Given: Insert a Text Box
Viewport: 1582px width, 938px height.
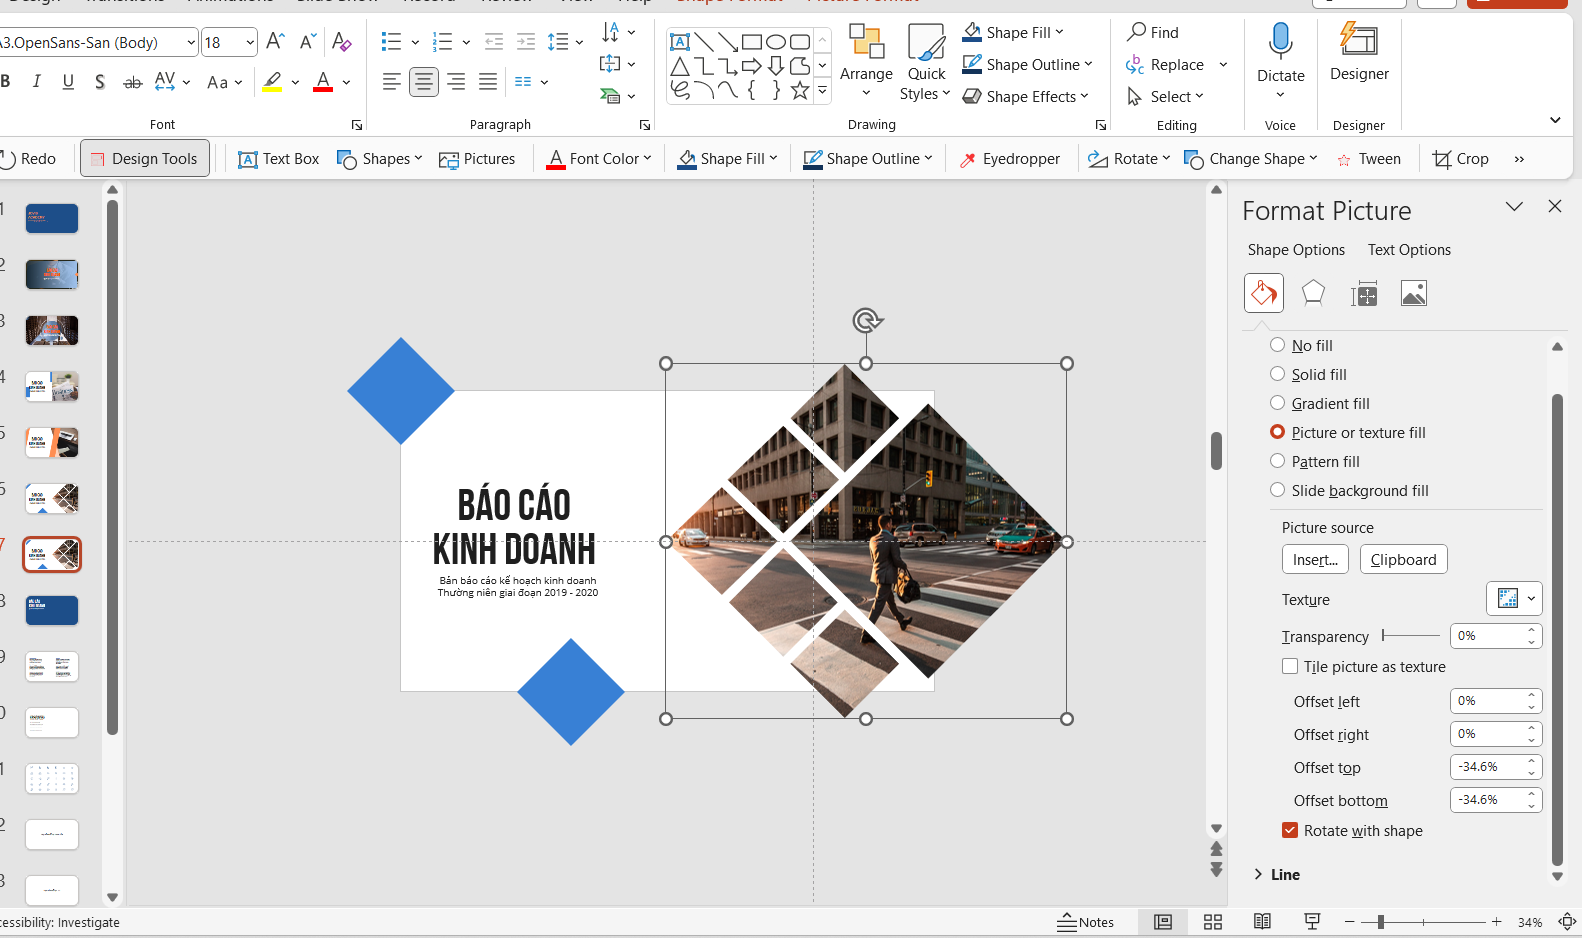Looking at the screenshot, I should 278,159.
